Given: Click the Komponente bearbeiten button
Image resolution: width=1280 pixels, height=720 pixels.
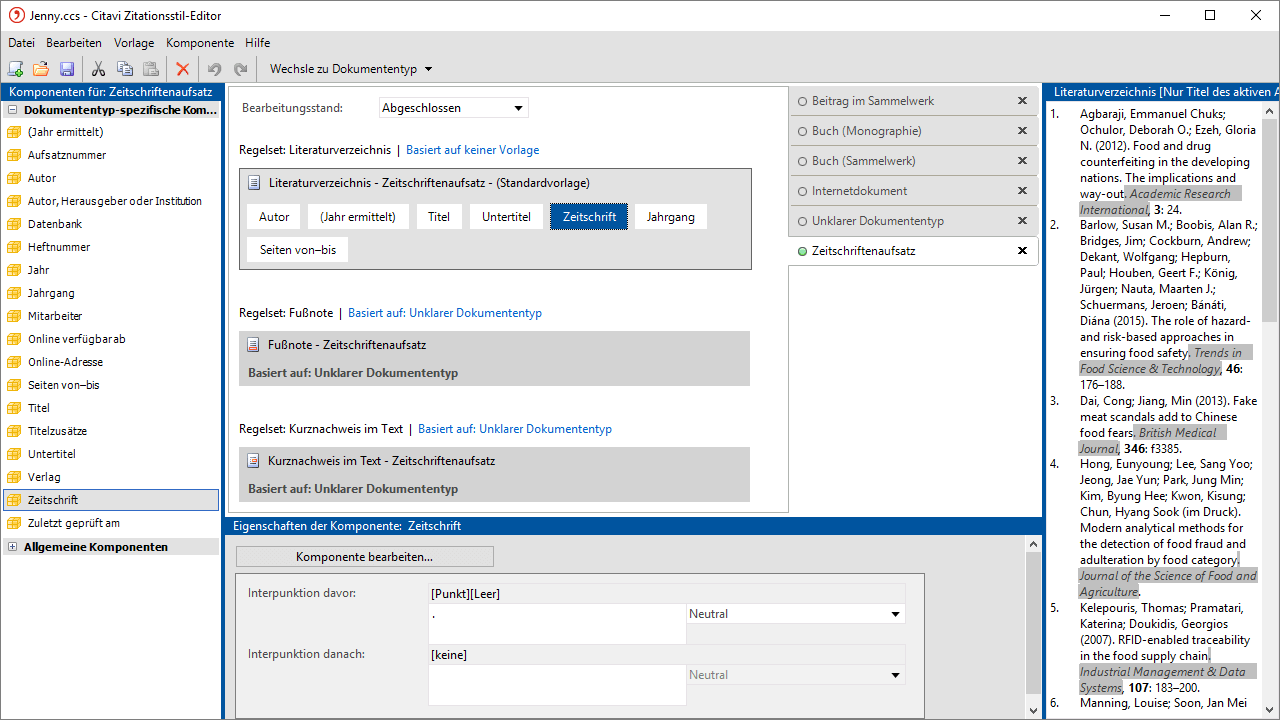Looking at the screenshot, I should 364,557.
